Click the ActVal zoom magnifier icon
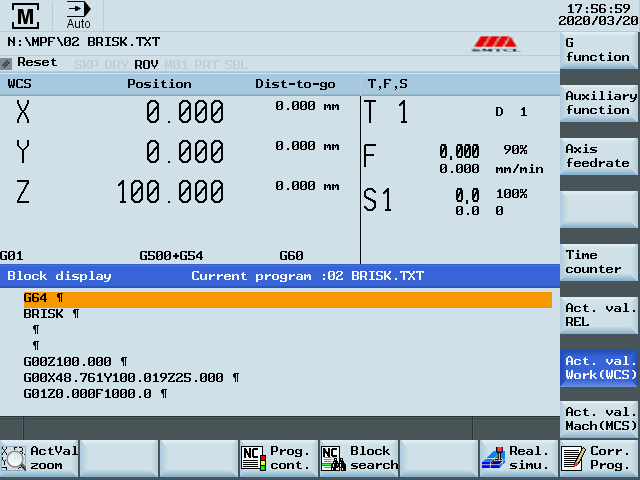 tap(13, 458)
